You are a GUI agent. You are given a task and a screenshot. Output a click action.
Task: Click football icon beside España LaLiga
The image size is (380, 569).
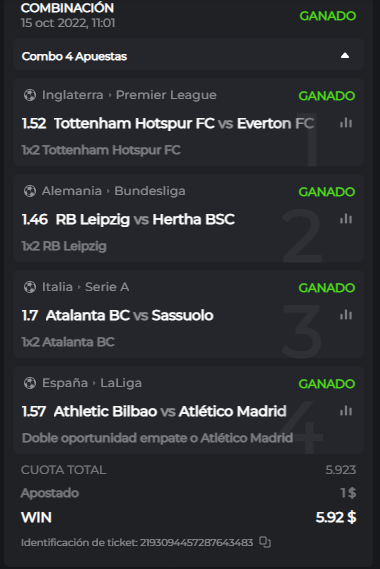pyautogui.click(x=30, y=383)
